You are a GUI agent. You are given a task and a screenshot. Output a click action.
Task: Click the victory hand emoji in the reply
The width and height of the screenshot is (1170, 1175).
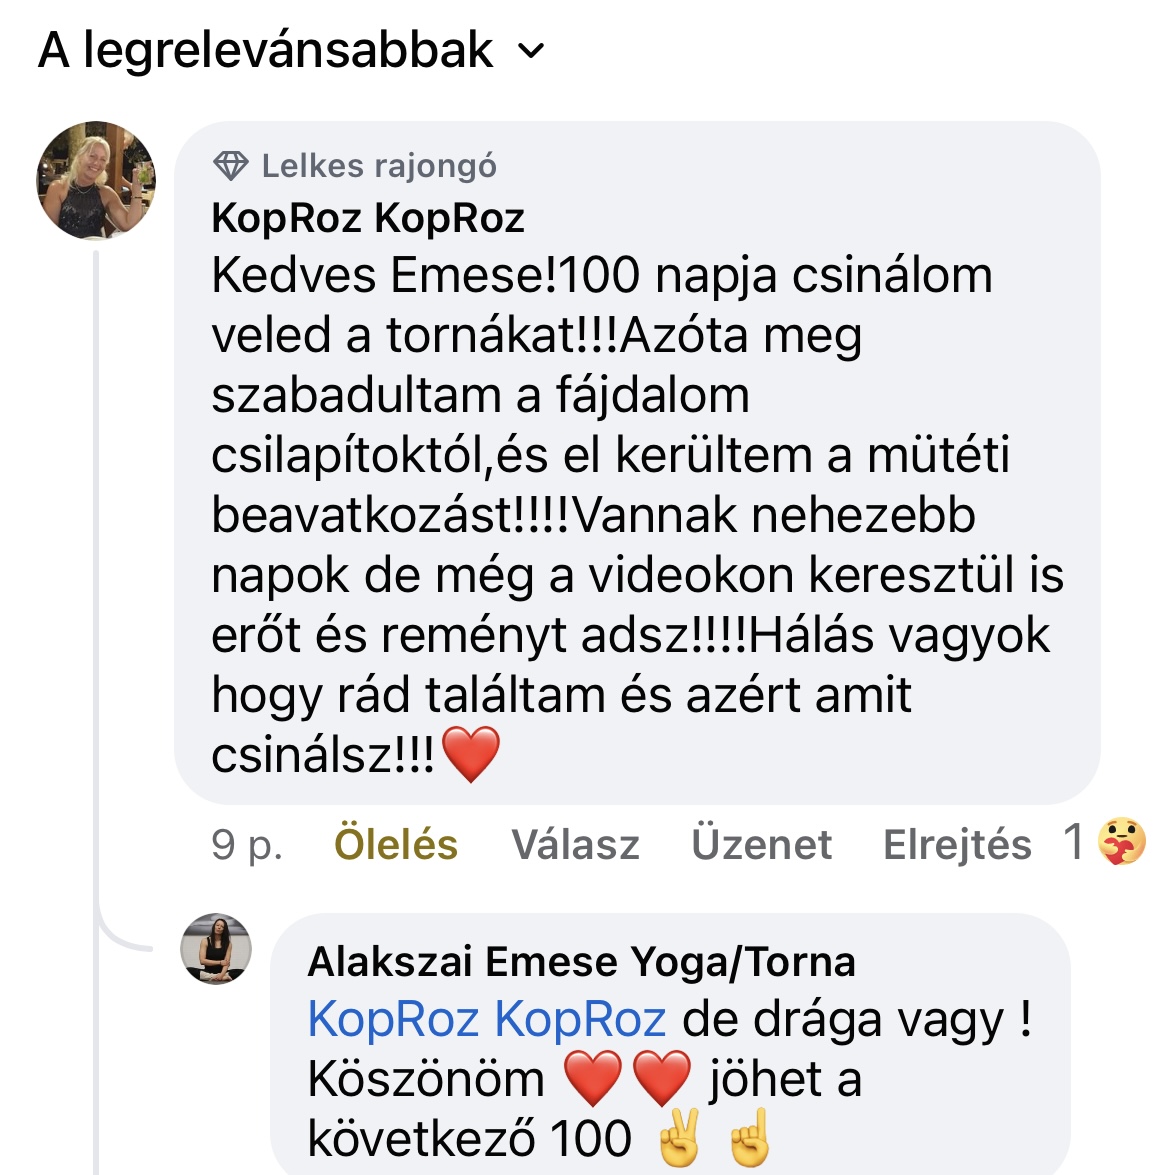(679, 1139)
